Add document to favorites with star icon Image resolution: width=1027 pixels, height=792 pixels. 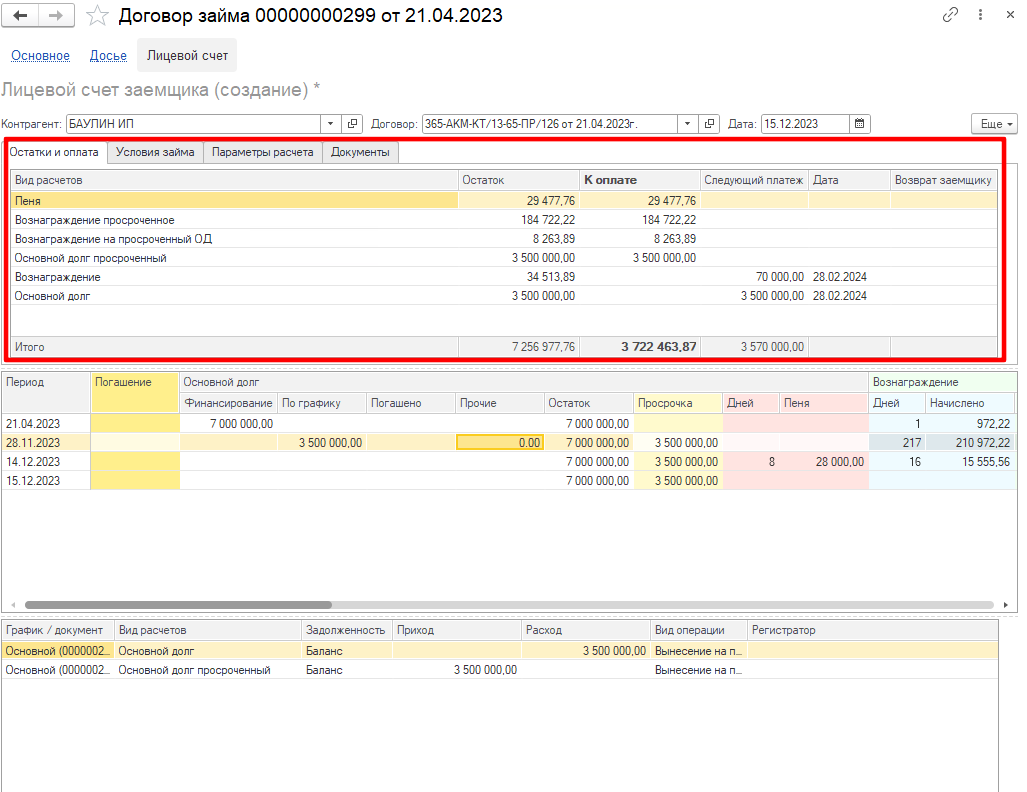coord(97,15)
